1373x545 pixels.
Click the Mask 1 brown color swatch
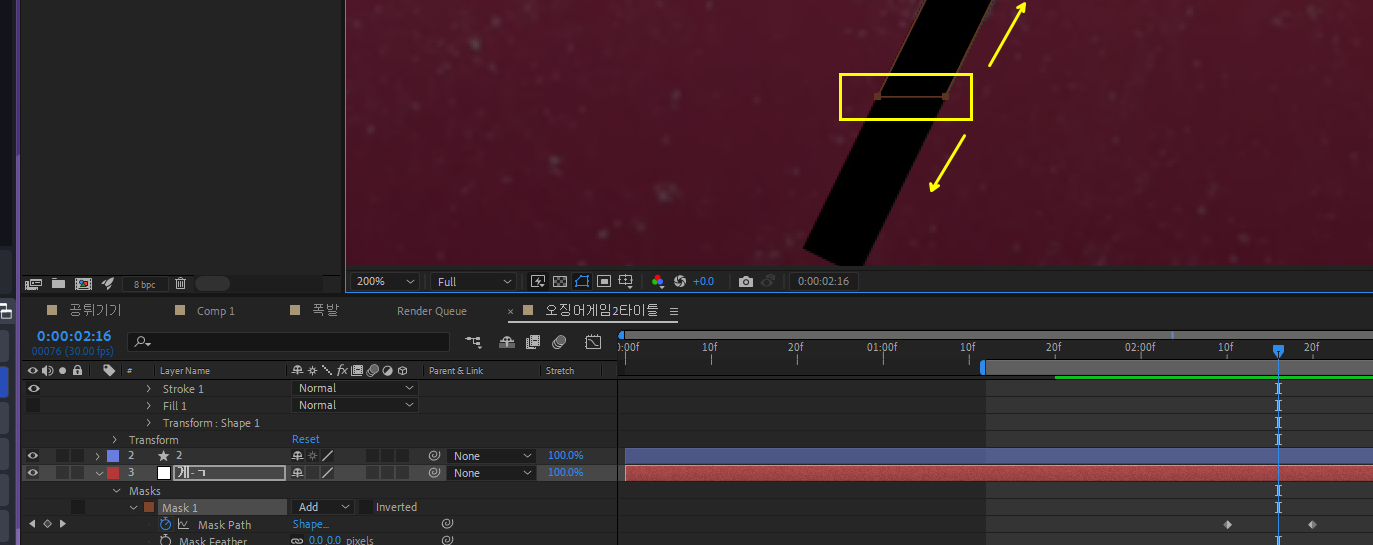(150, 508)
